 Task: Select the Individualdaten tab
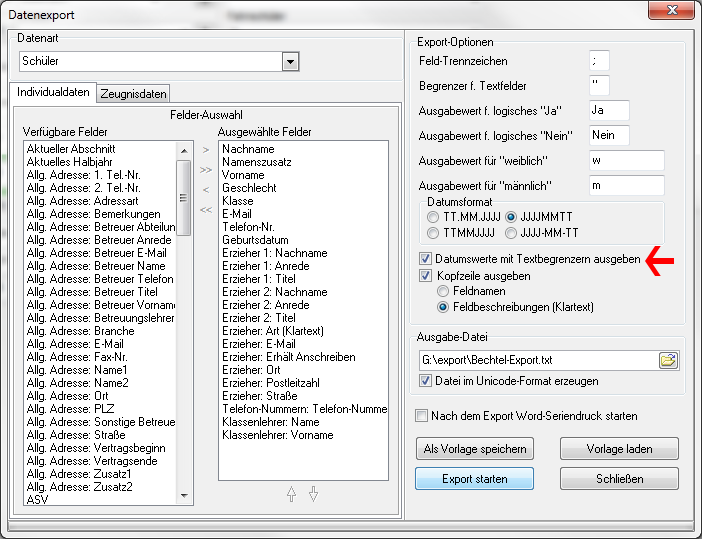(54, 92)
